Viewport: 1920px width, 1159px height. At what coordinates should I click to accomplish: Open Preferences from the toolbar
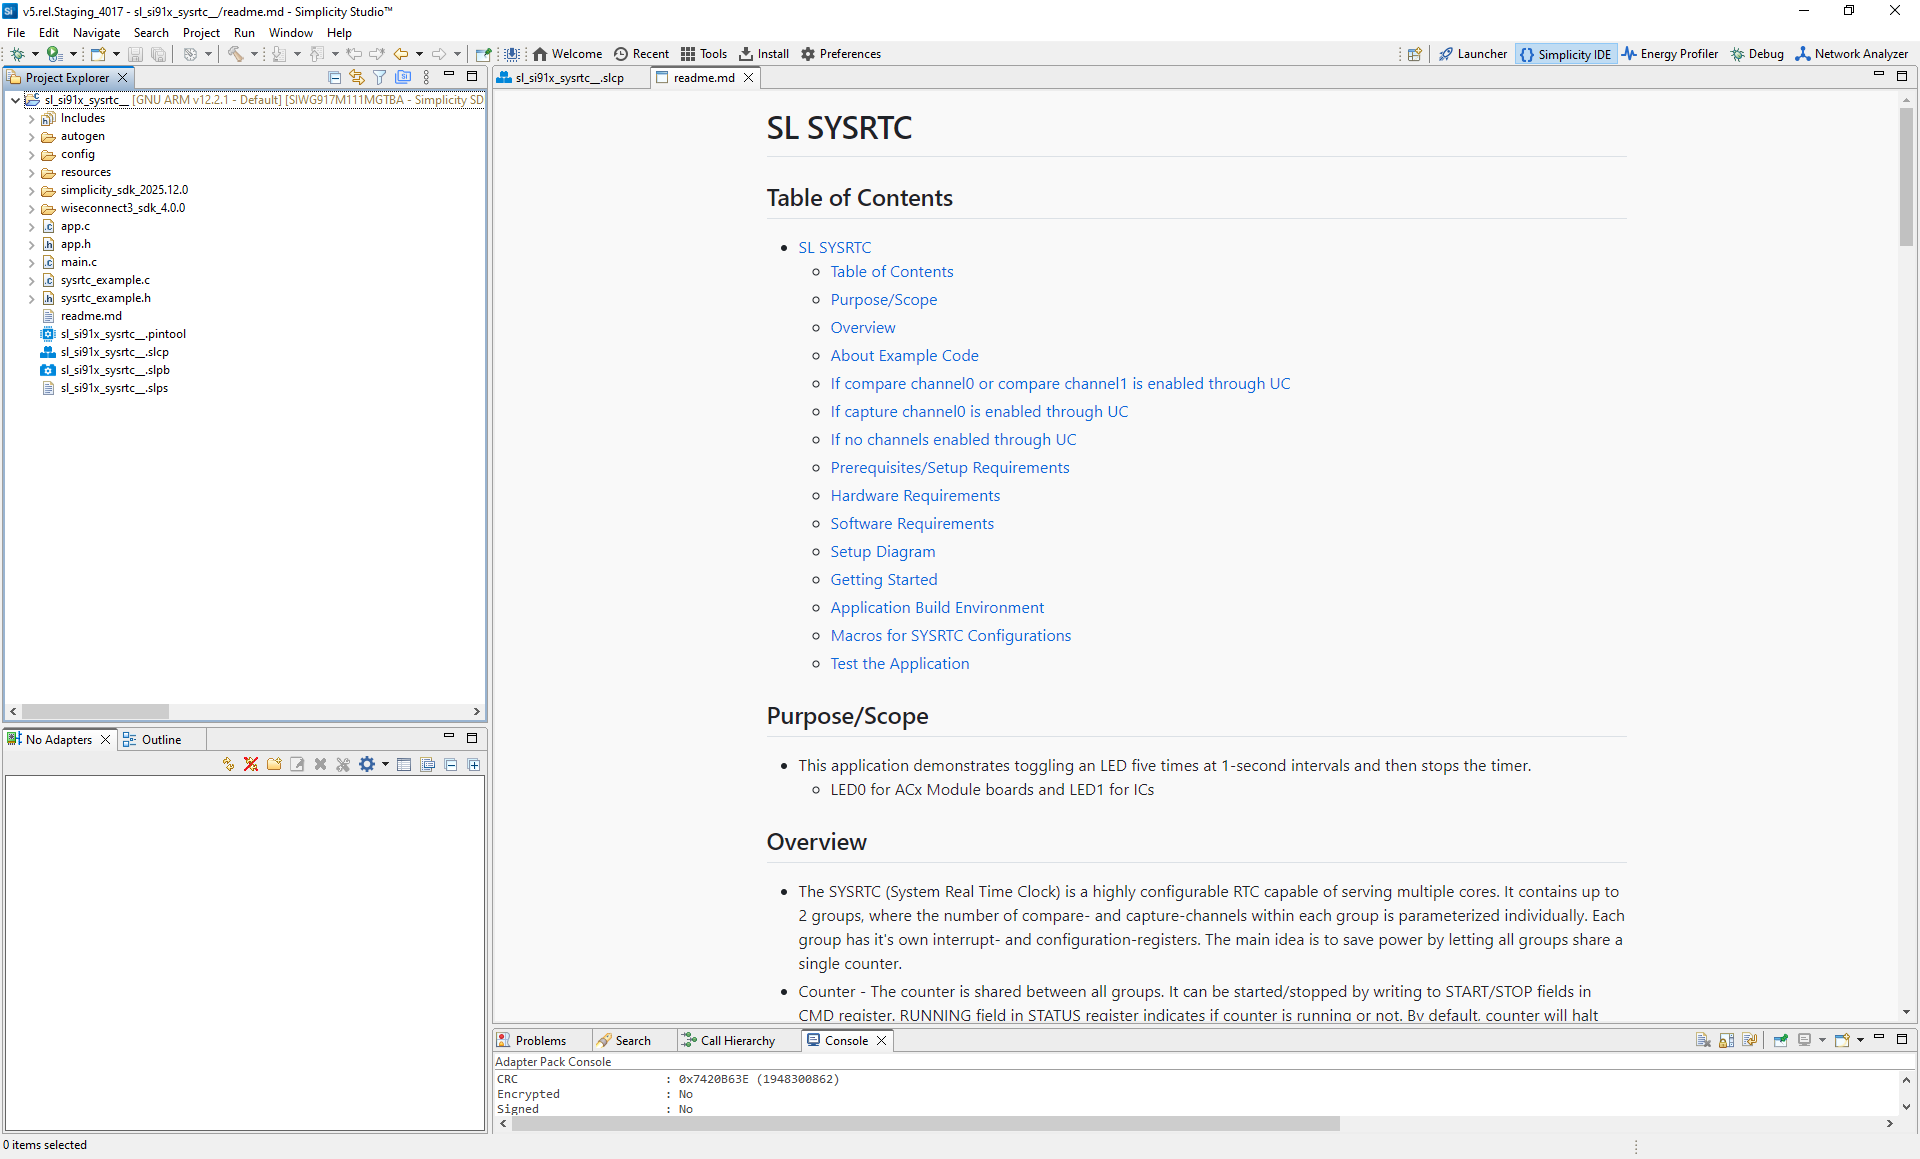tap(841, 54)
